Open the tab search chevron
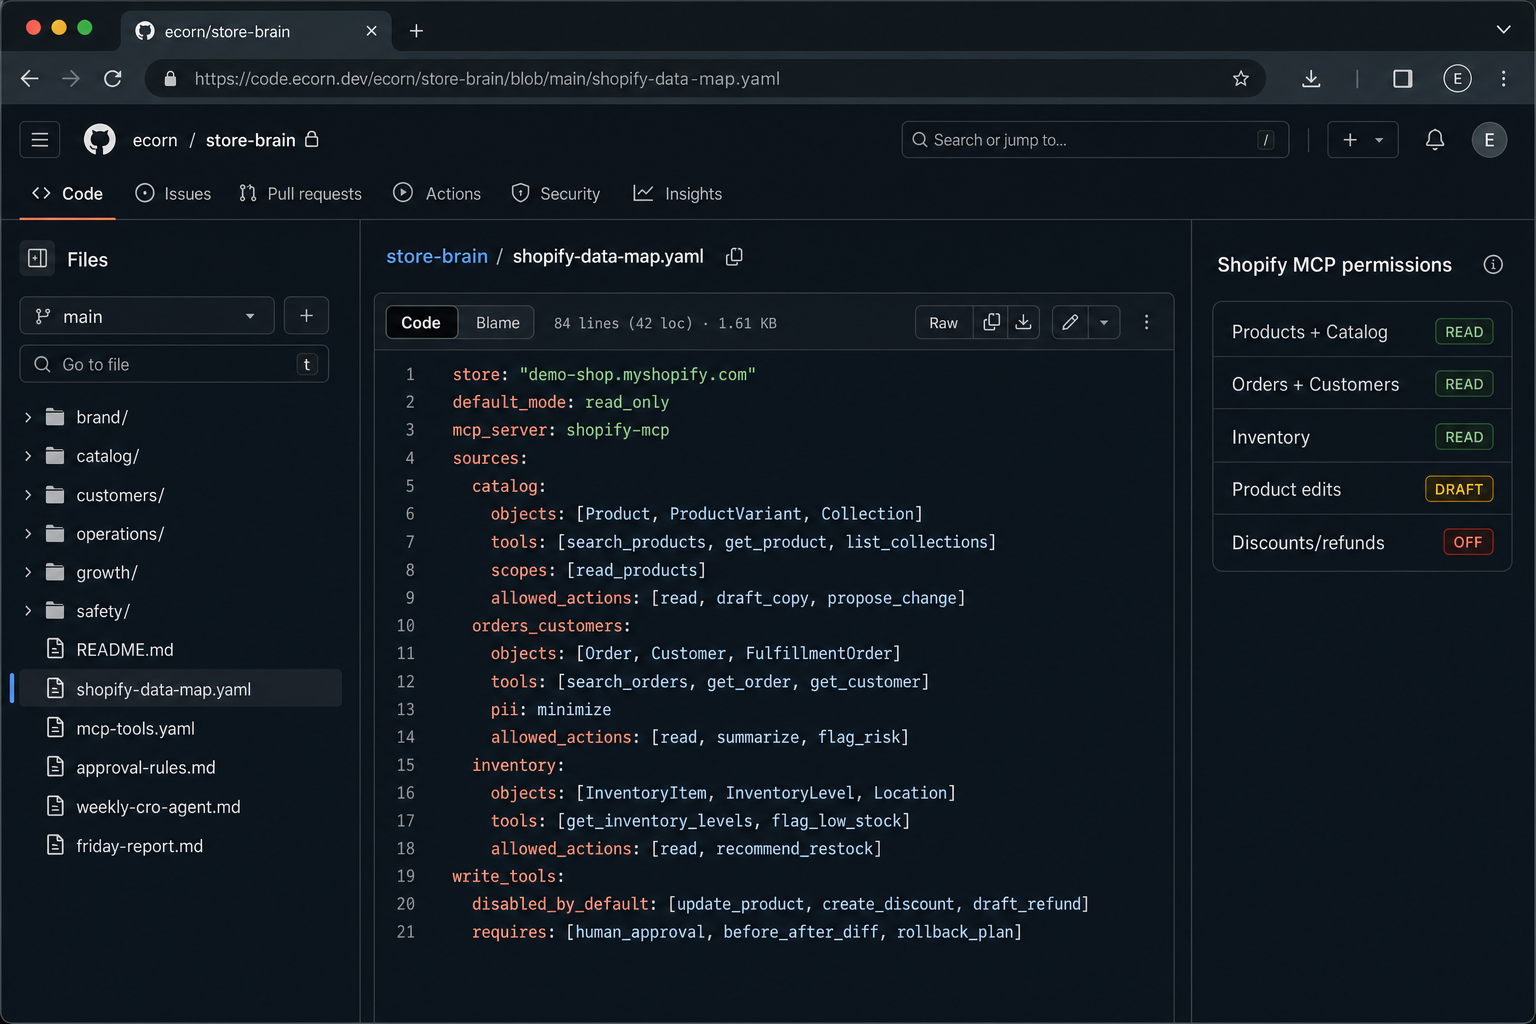The width and height of the screenshot is (1536, 1024). tap(1503, 30)
